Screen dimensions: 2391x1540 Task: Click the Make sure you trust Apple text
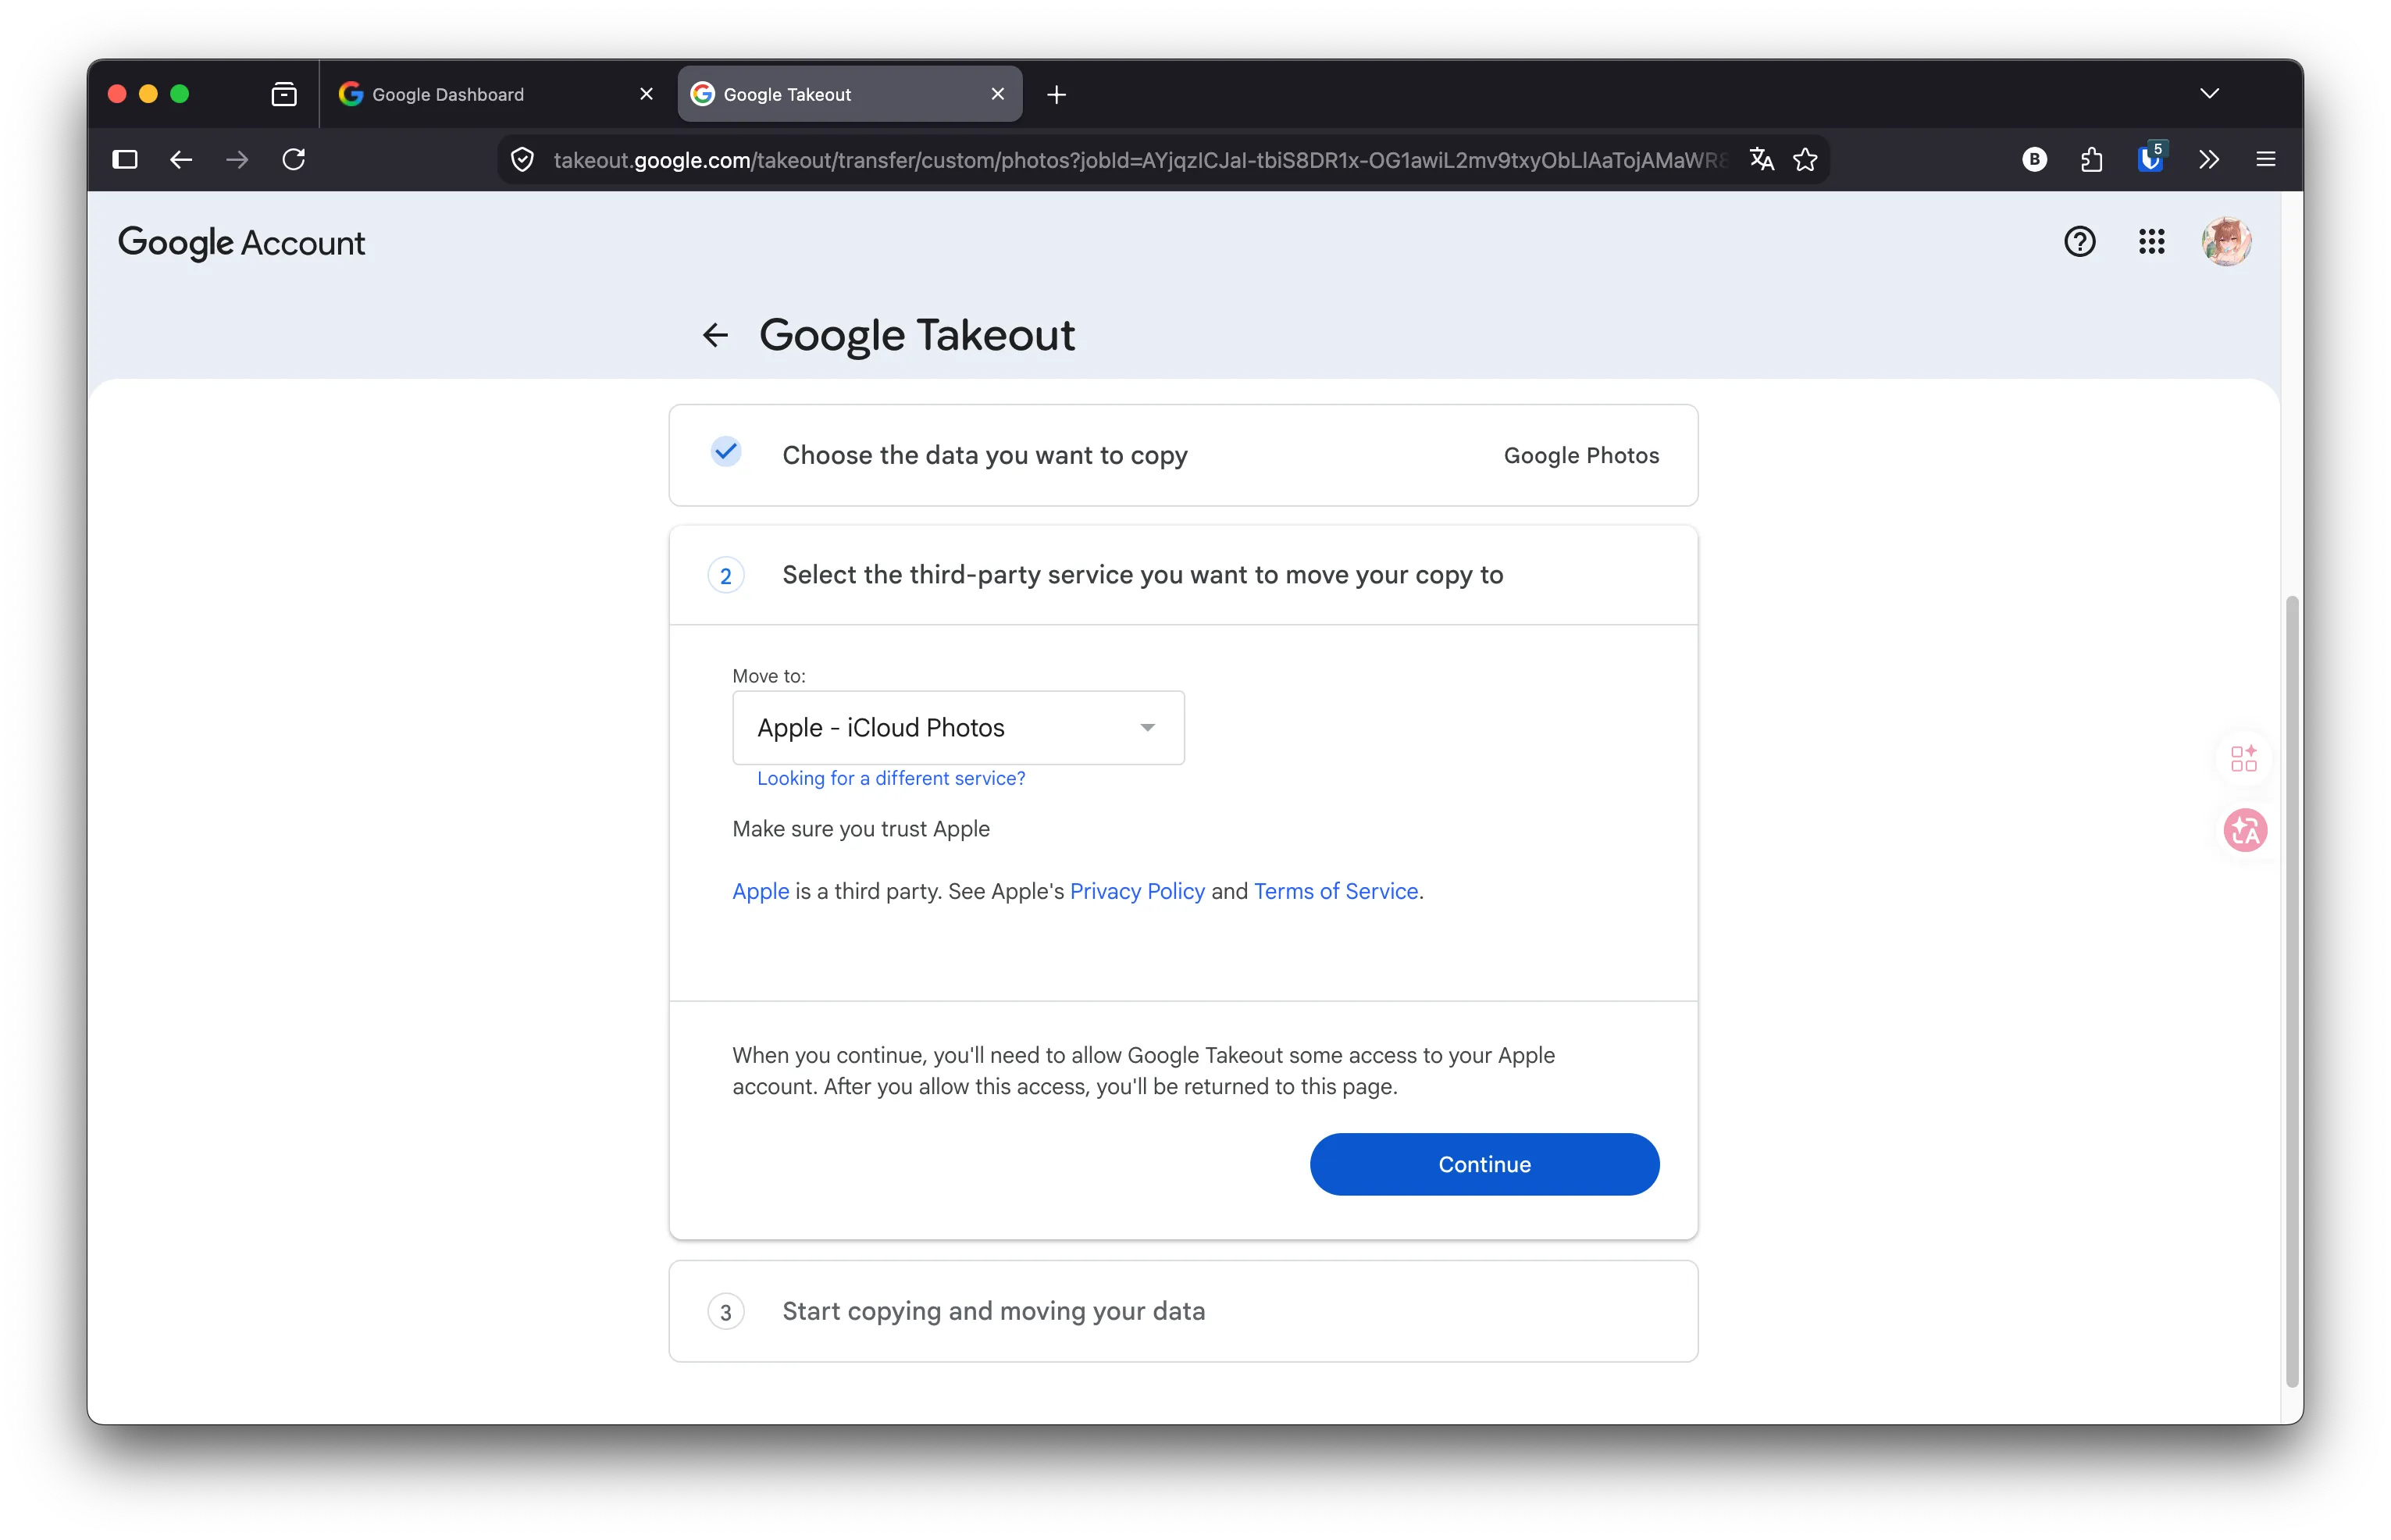[x=860, y=829]
